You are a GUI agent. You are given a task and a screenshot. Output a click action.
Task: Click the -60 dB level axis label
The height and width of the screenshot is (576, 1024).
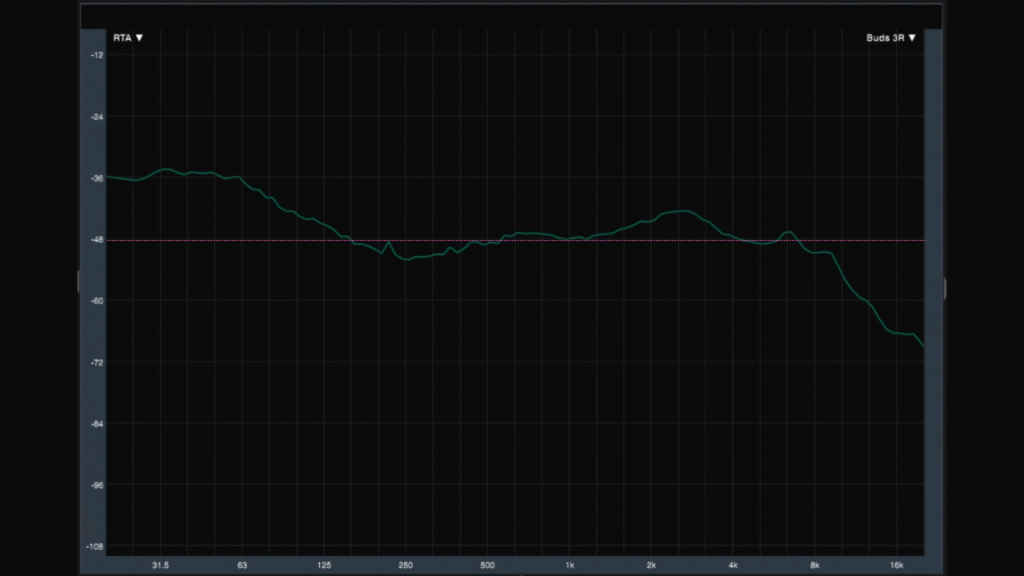[96, 301]
